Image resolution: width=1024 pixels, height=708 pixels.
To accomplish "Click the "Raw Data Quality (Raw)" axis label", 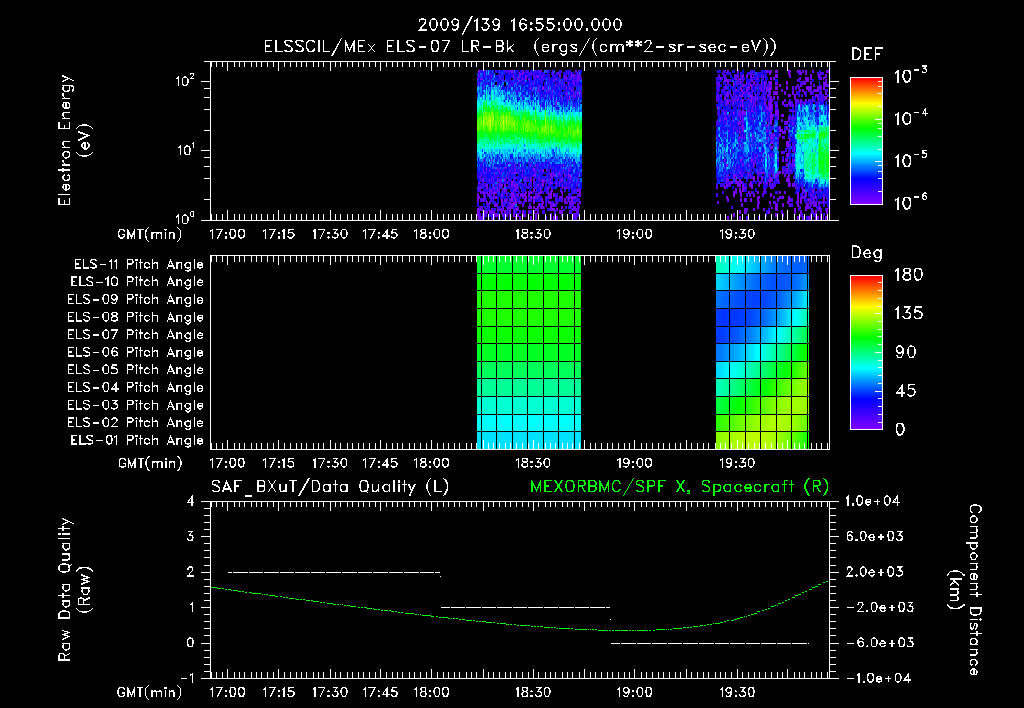I will coord(74,590).
